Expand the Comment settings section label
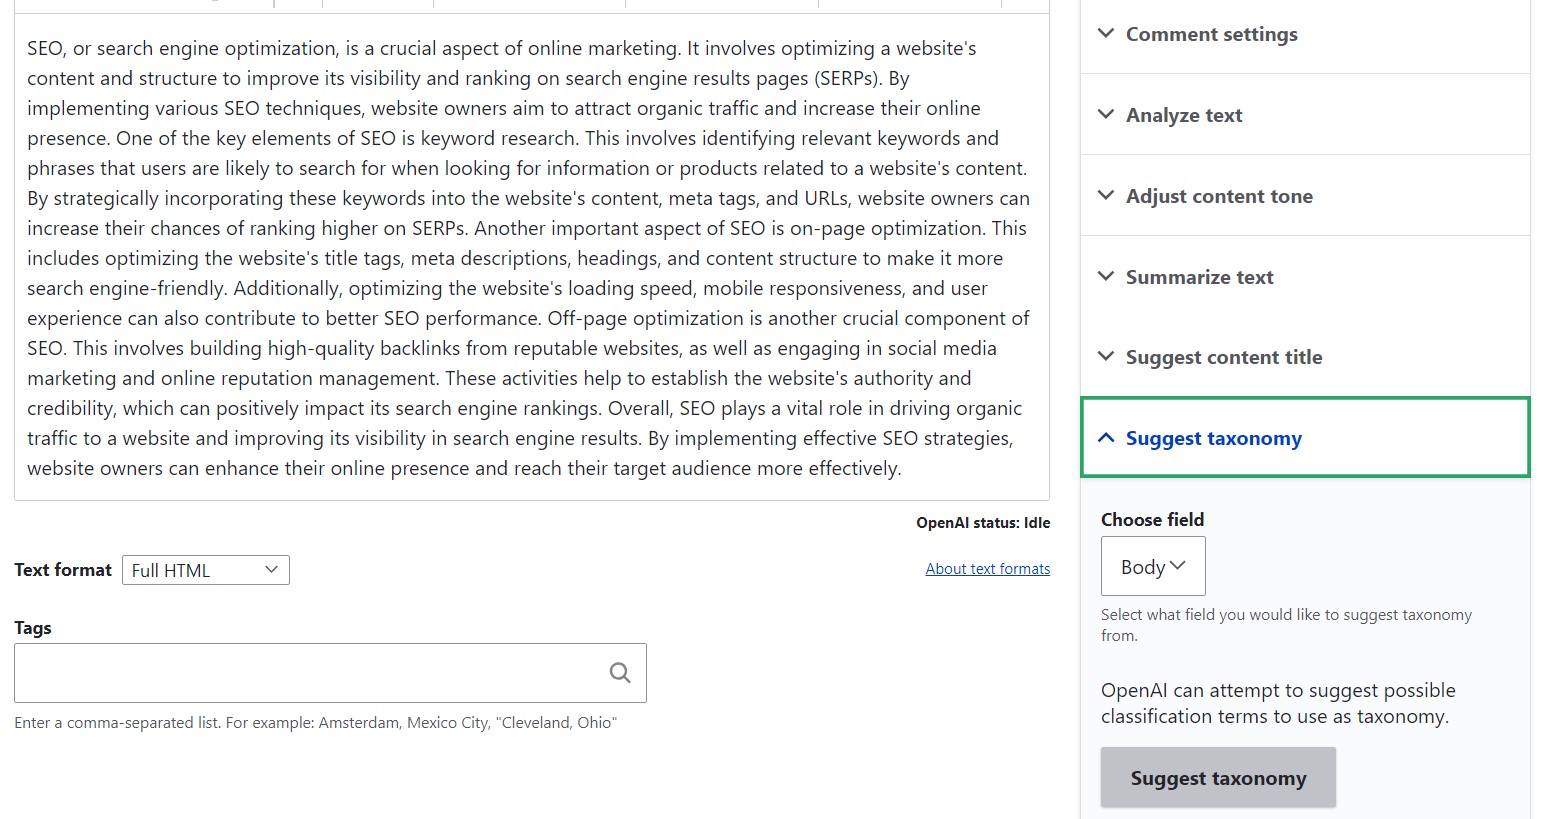 (1211, 34)
